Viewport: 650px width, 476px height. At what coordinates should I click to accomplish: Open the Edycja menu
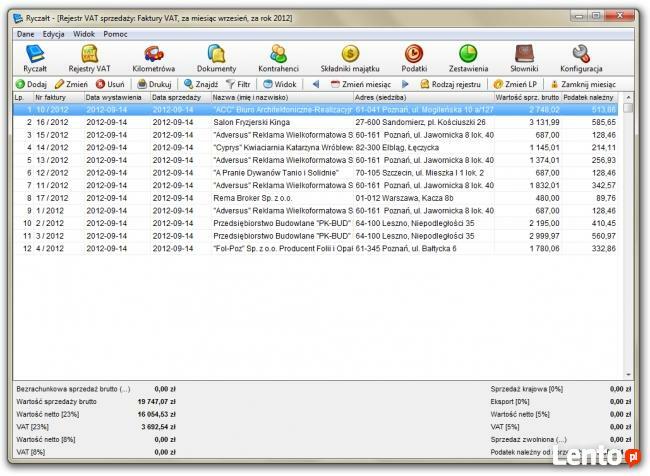(x=54, y=34)
